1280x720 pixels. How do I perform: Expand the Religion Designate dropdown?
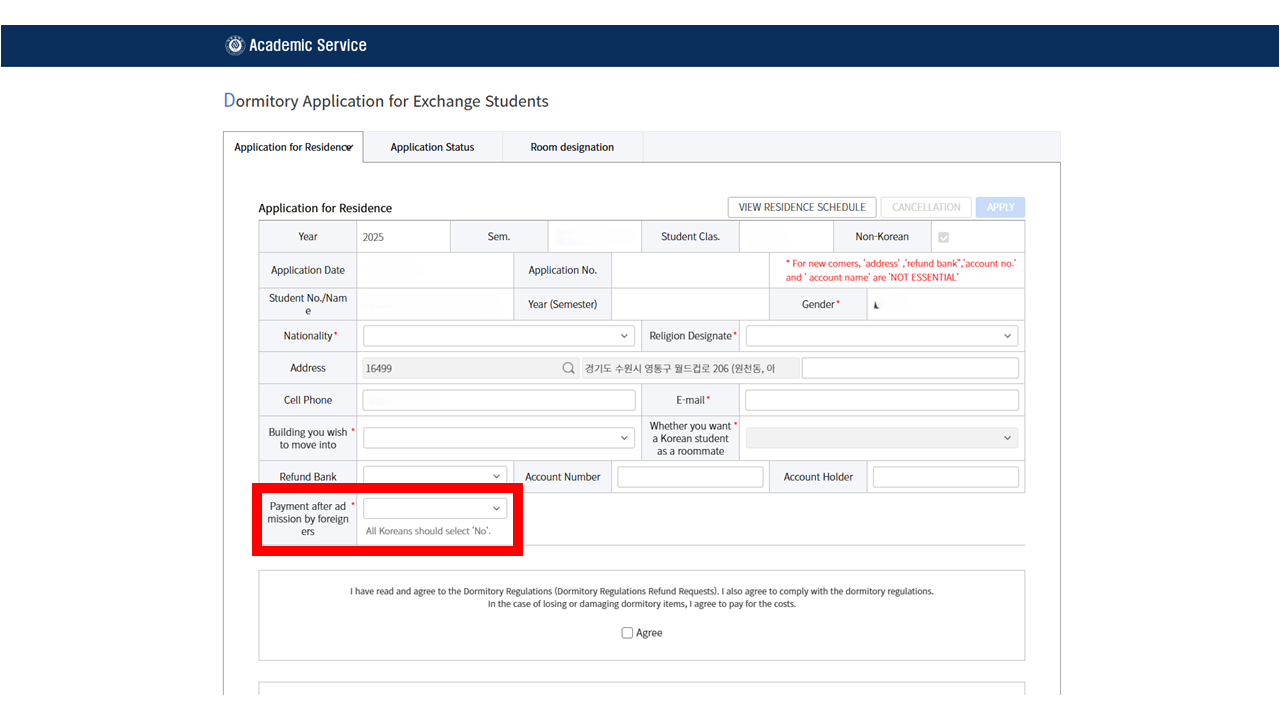pyautogui.click(x=881, y=336)
